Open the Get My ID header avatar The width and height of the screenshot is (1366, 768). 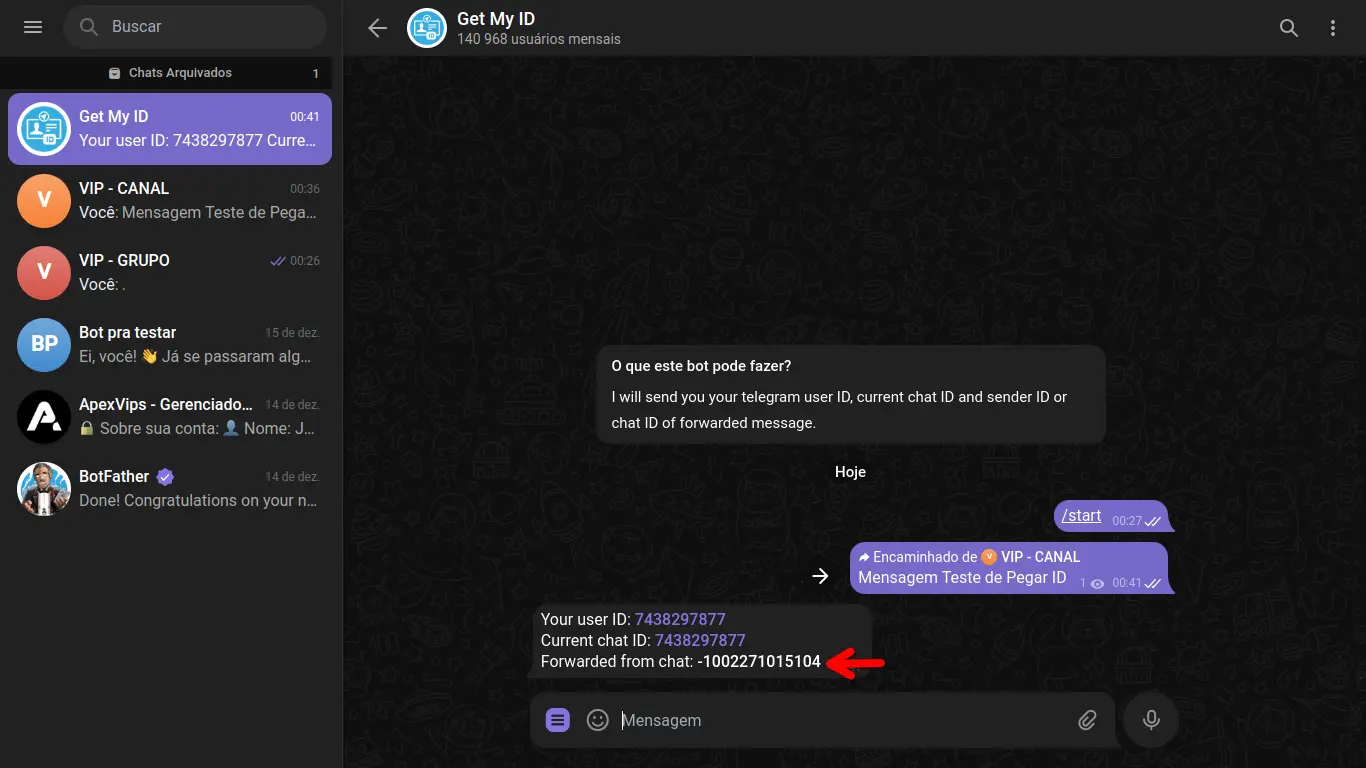tap(427, 28)
